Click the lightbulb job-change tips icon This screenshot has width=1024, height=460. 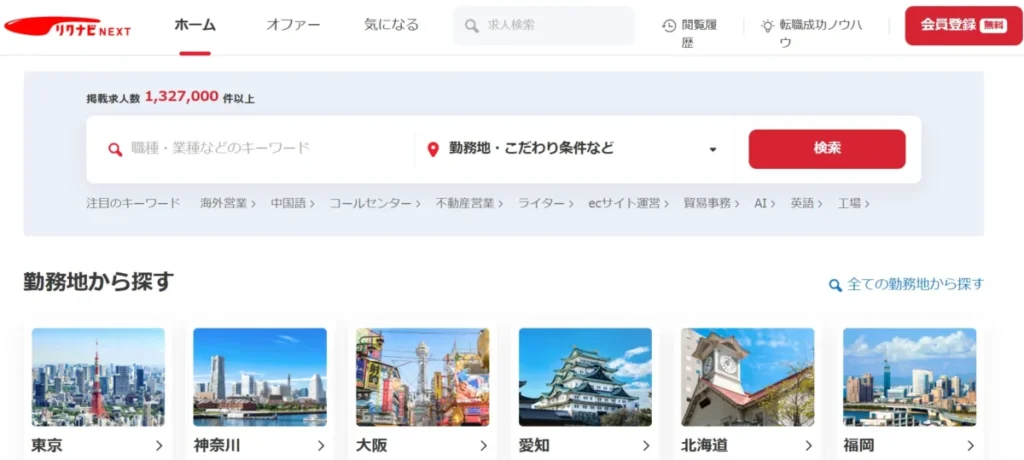point(767,26)
